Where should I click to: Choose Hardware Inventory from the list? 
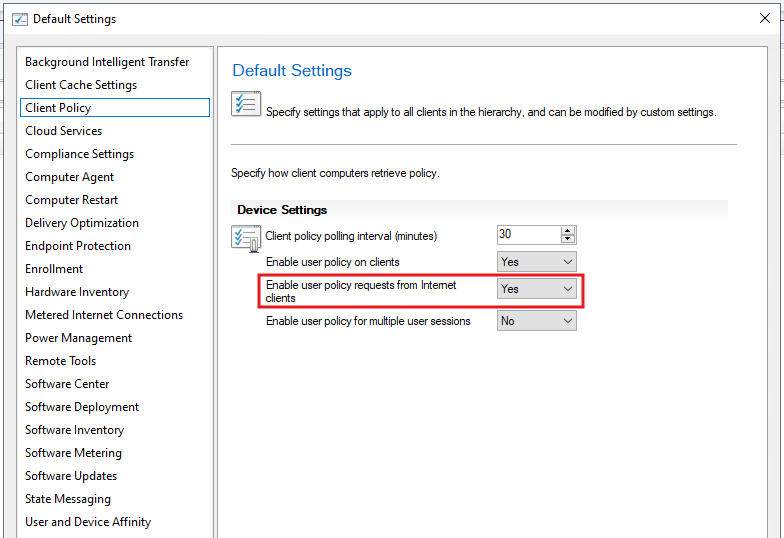pos(77,292)
